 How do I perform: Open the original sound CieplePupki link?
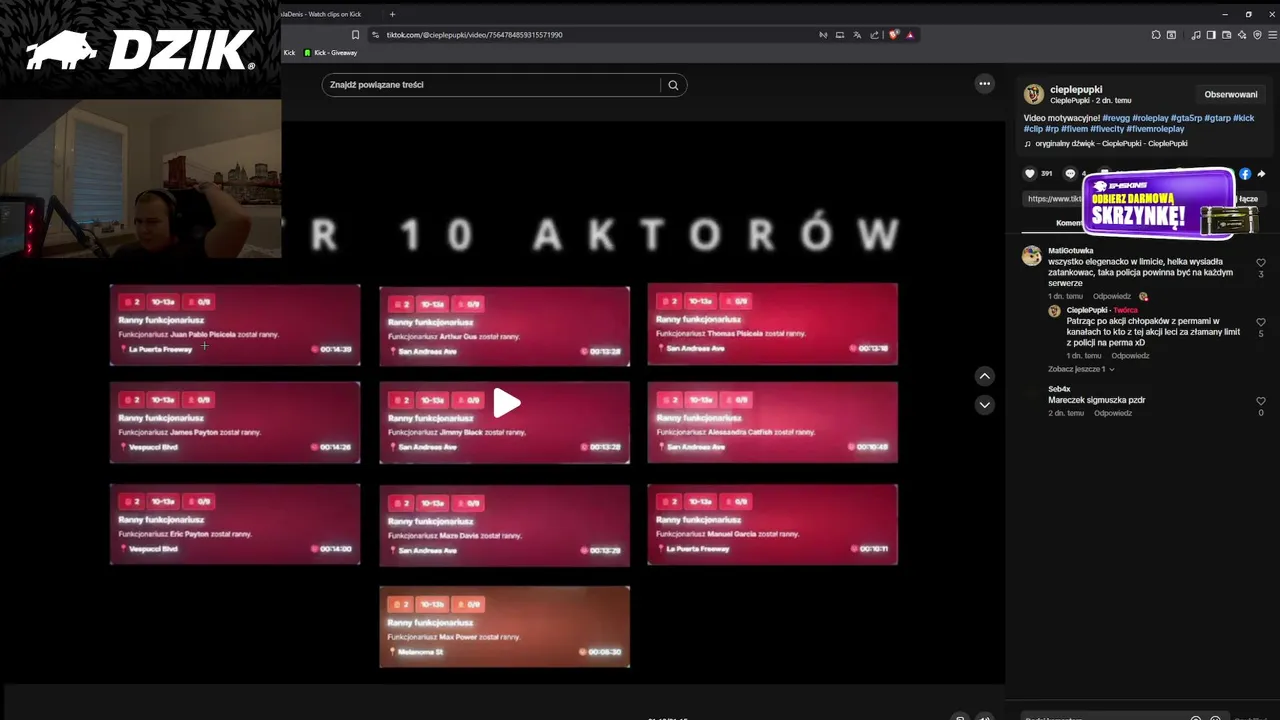pyautogui.click(x=1111, y=144)
